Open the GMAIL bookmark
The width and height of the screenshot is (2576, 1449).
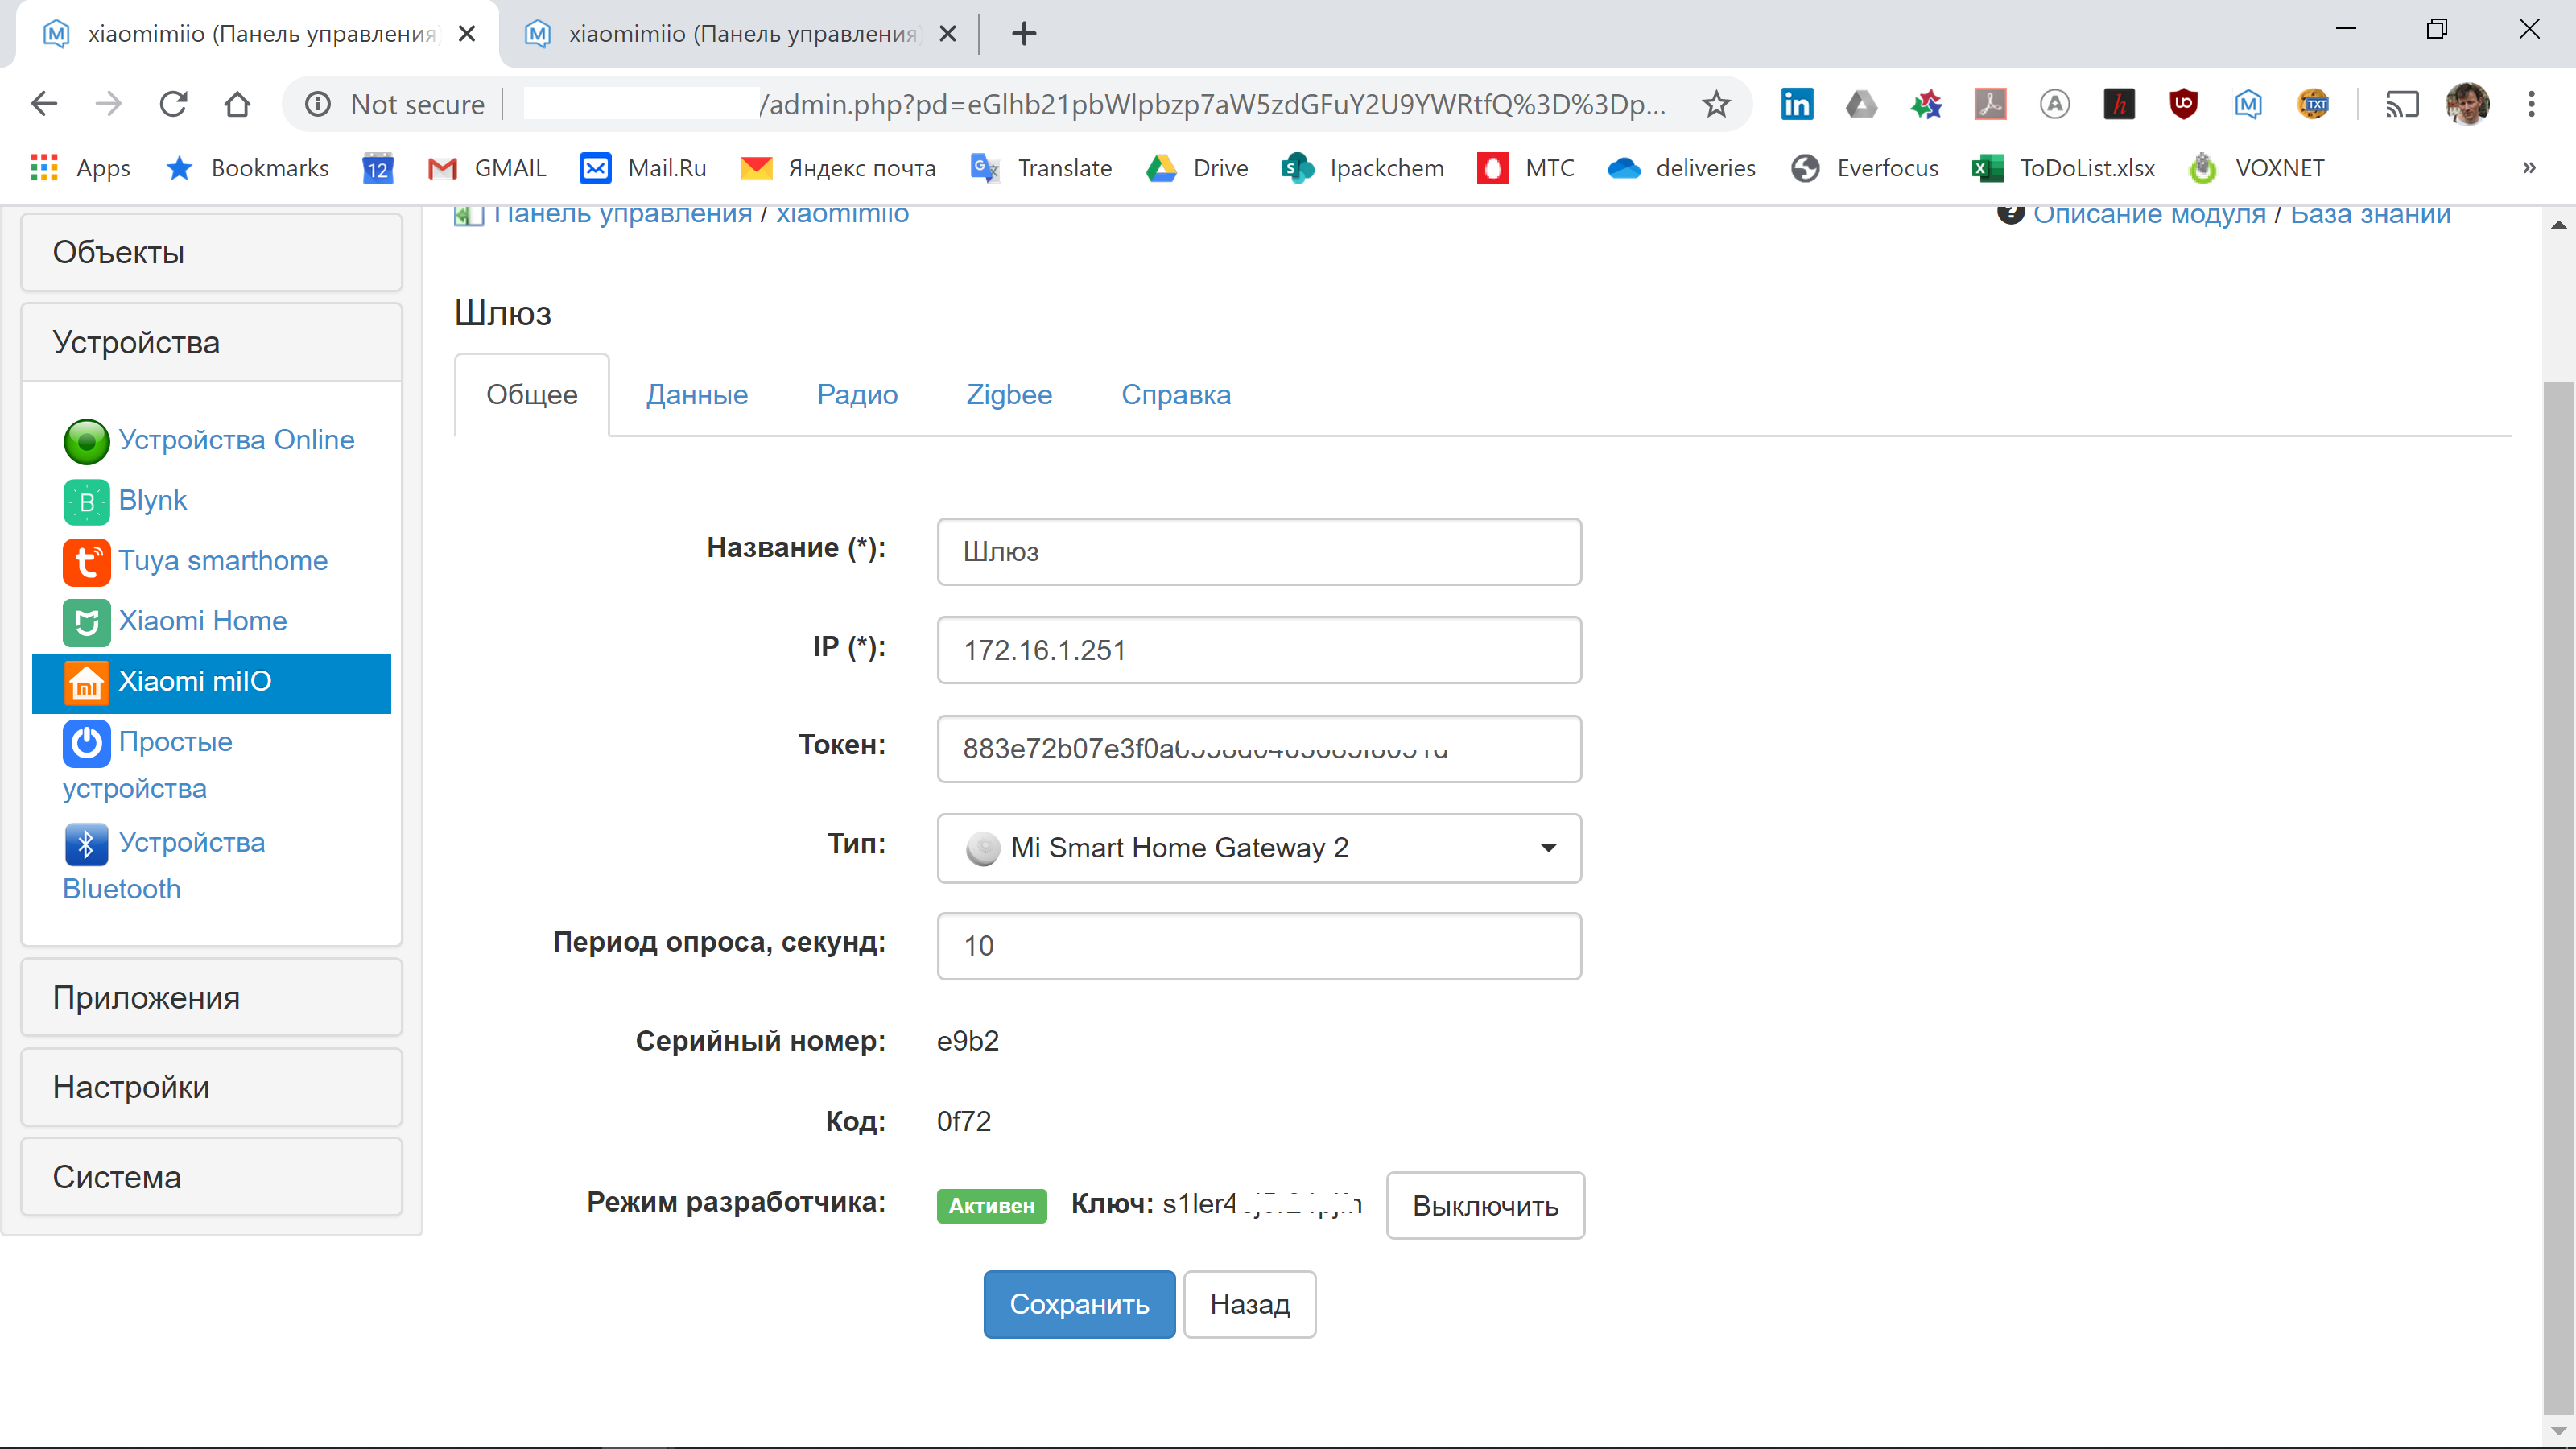(487, 168)
